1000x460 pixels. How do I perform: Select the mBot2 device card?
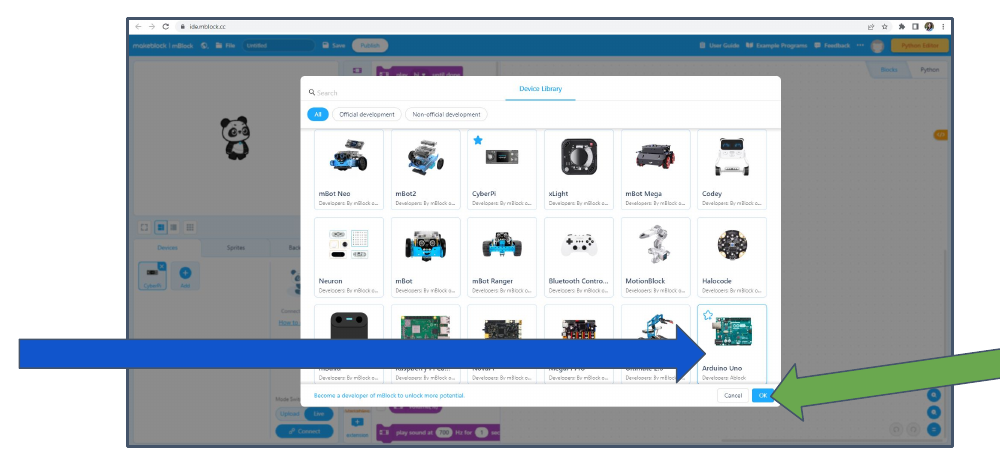click(x=425, y=170)
